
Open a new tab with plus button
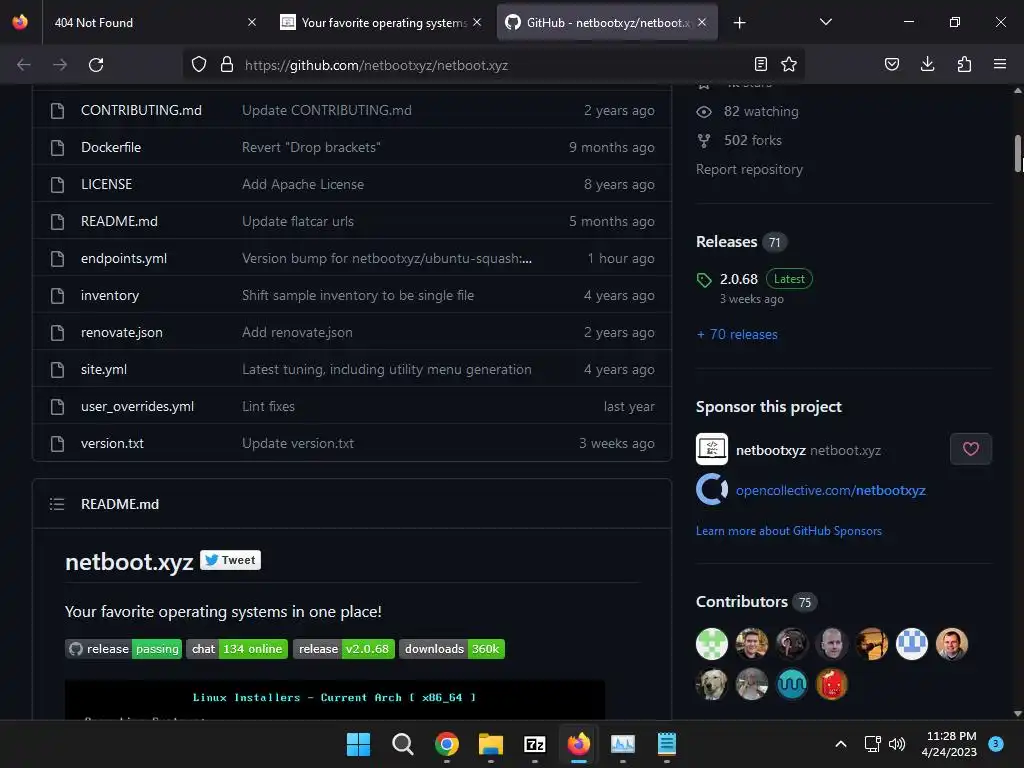pos(739,23)
